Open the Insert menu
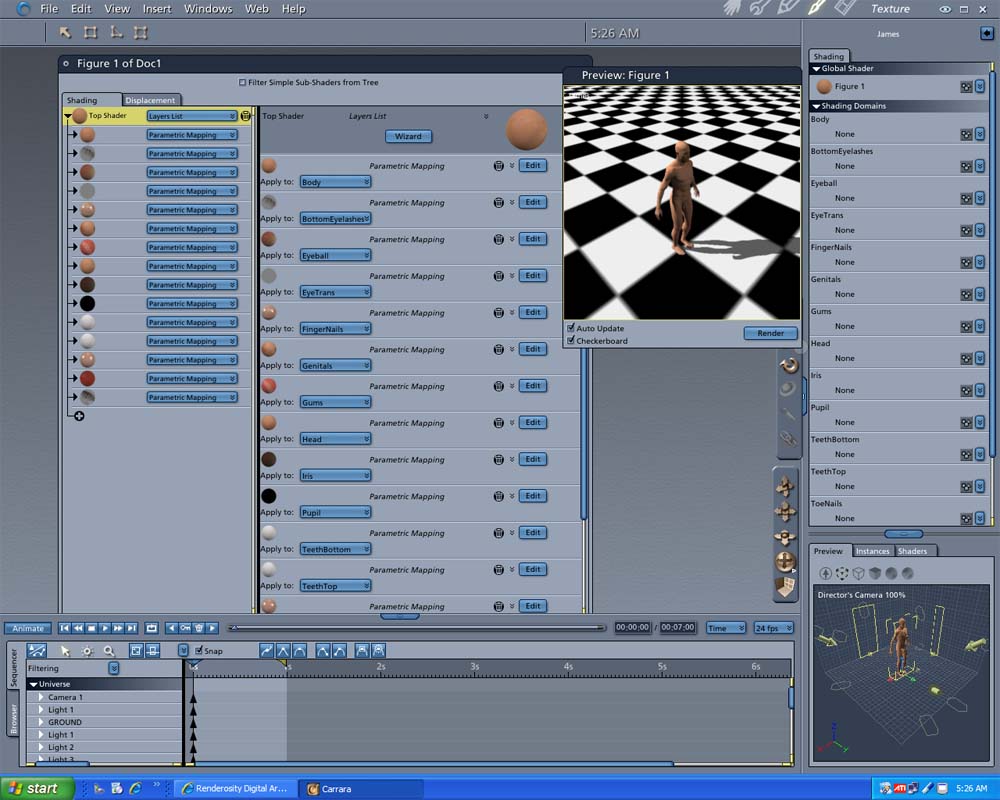The width and height of the screenshot is (1000, 800). point(157,9)
